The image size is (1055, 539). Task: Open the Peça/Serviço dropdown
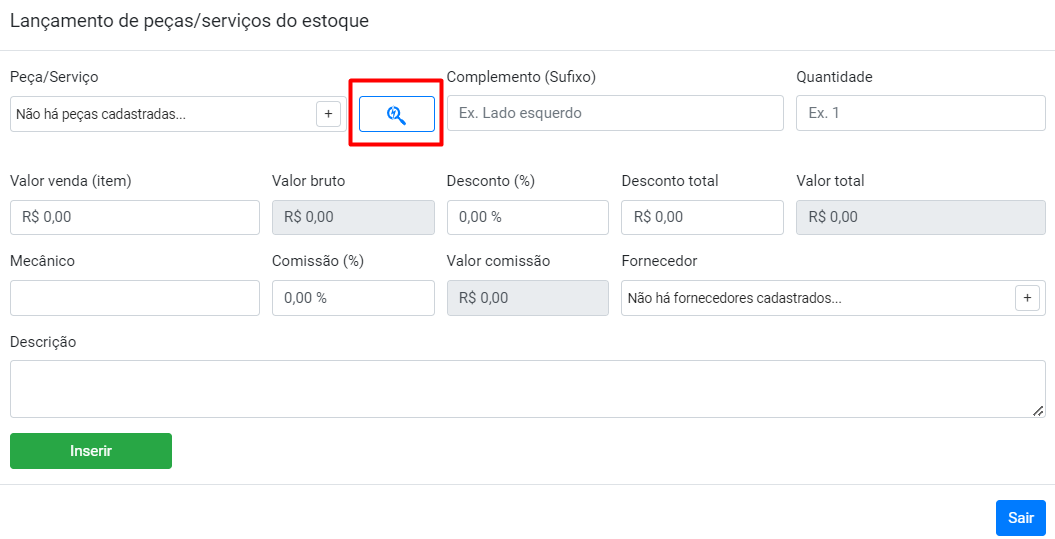pyautogui.click(x=162, y=114)
